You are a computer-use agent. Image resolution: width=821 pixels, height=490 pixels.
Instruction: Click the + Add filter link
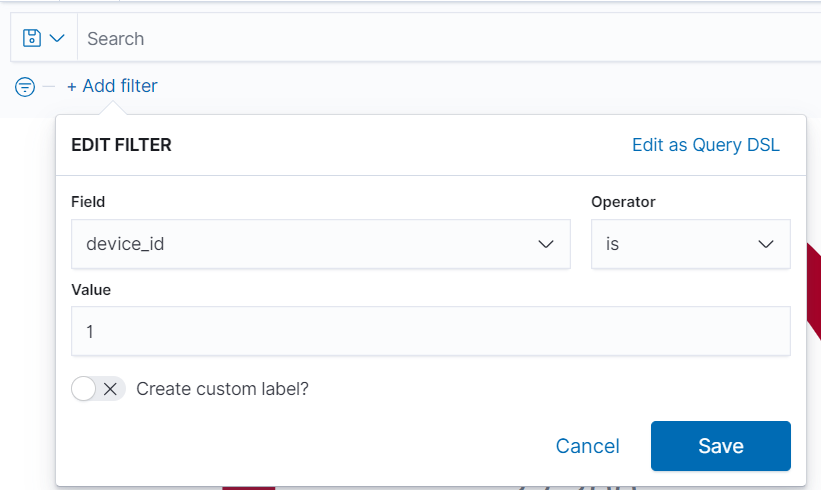(x=112, y=86)
